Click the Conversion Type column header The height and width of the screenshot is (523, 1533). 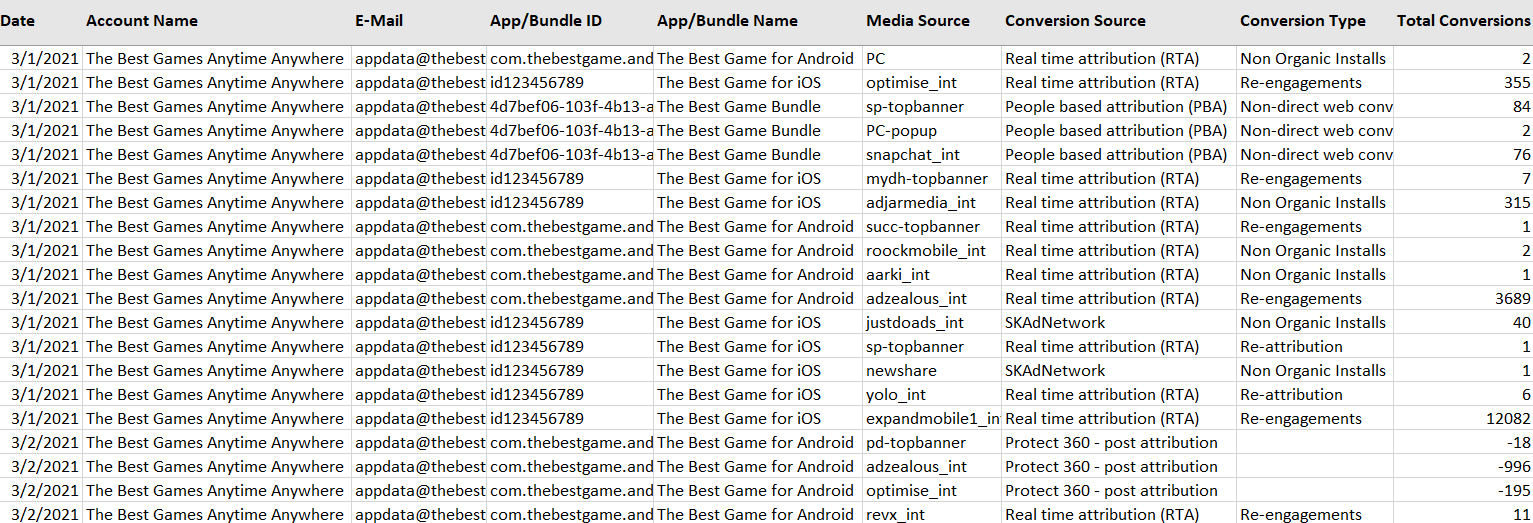point(1302,21)
